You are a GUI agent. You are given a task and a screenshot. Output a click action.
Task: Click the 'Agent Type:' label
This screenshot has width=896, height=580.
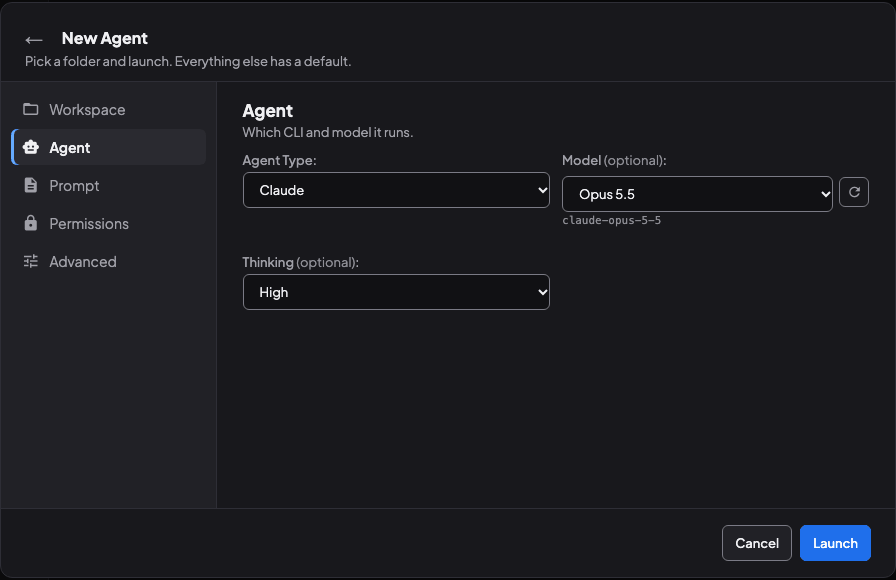pos(279,161)
